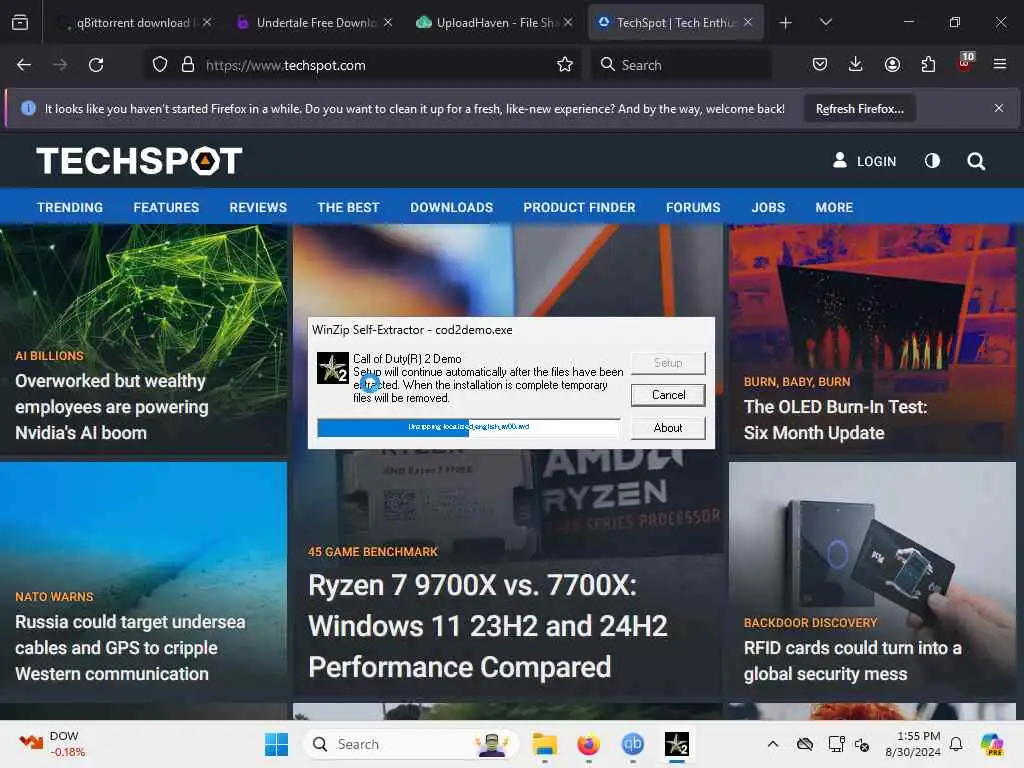Open JOBS menu item
Screen dimensions: 1024x768
coord(768,208)
